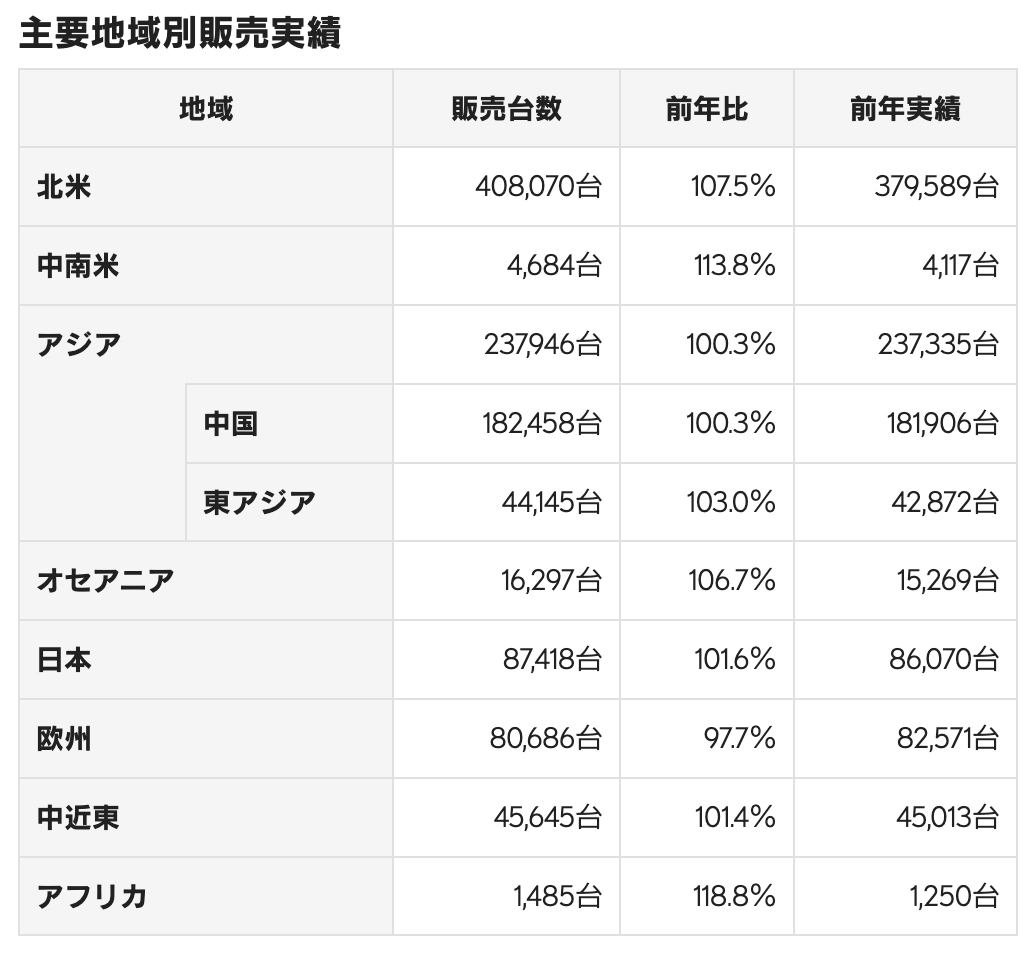Select the 欧州 row label
Viewport: 1030px width, 953px height.
(64, 739)
